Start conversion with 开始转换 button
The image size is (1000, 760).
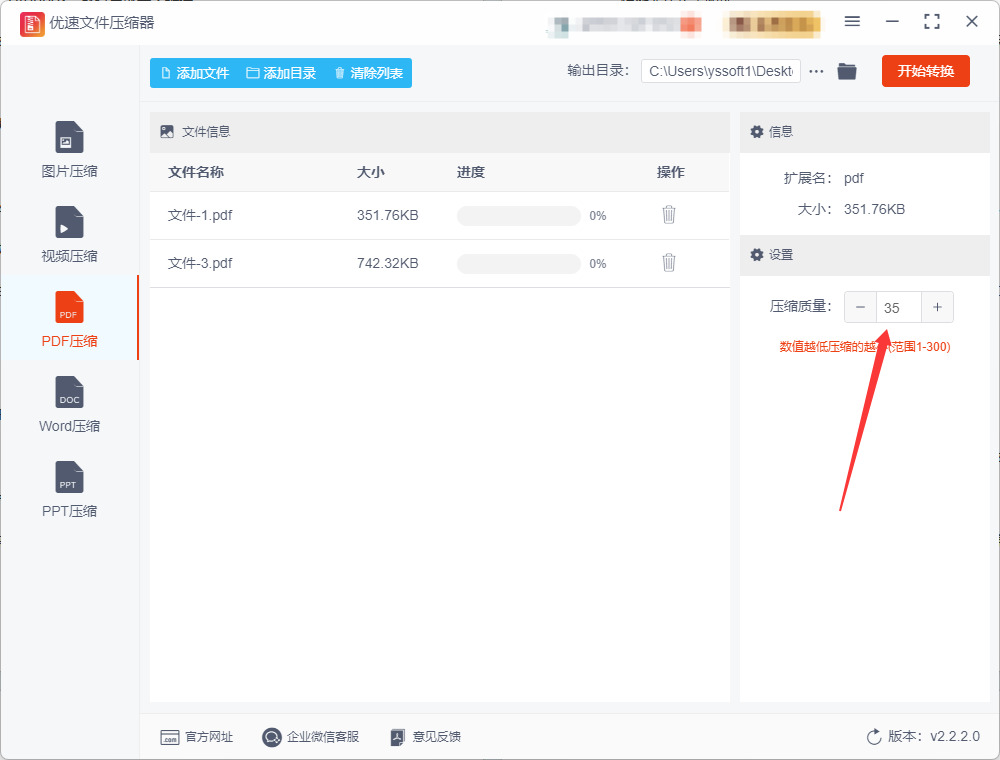pyautogui.click(x=925, y=71)
